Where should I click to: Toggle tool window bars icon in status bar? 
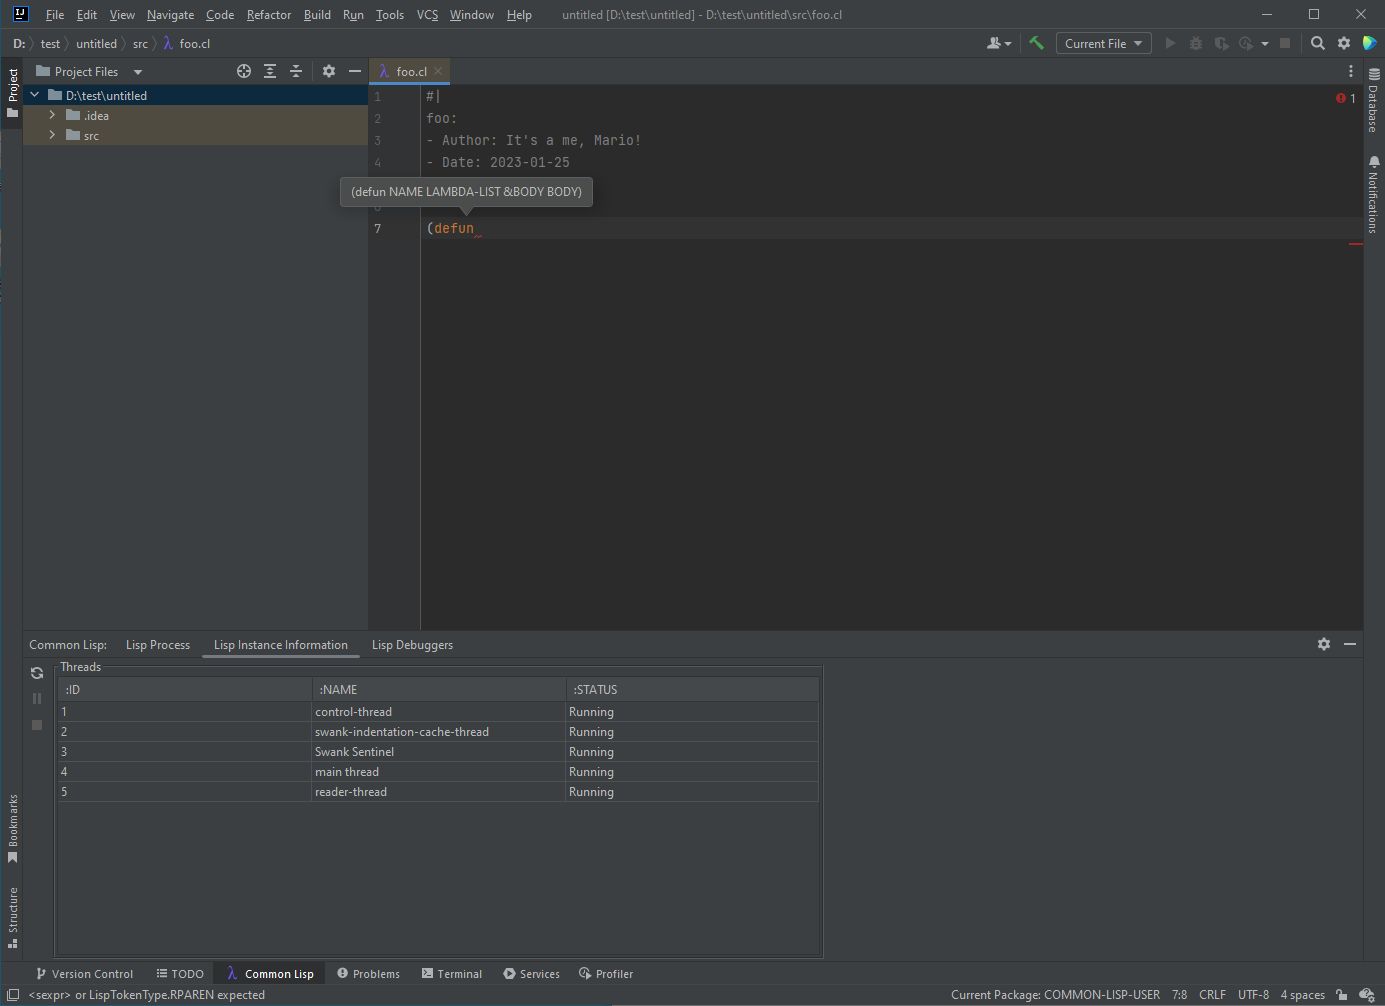click(13, 995)
